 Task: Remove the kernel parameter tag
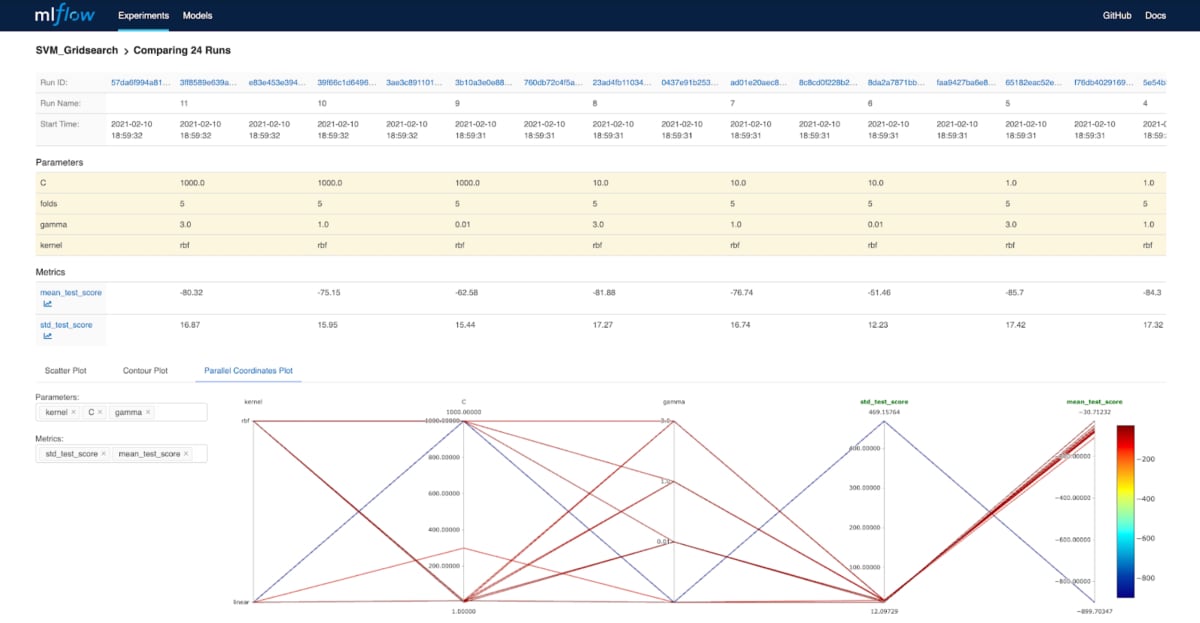tap(74, 412)
